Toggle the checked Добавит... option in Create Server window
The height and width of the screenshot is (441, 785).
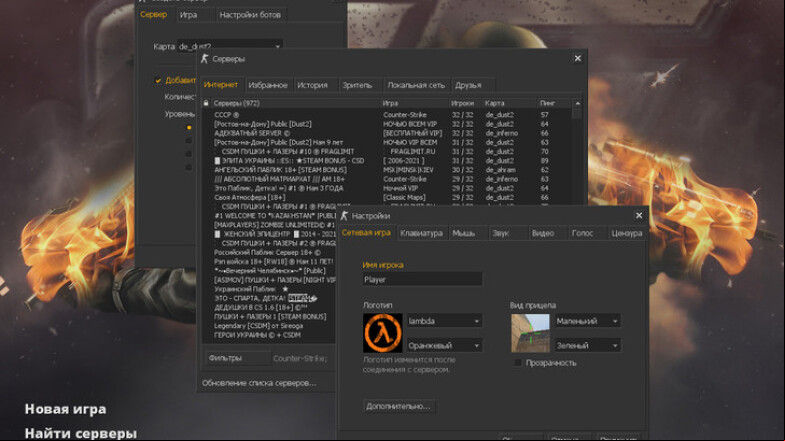[x=158, y=81]
